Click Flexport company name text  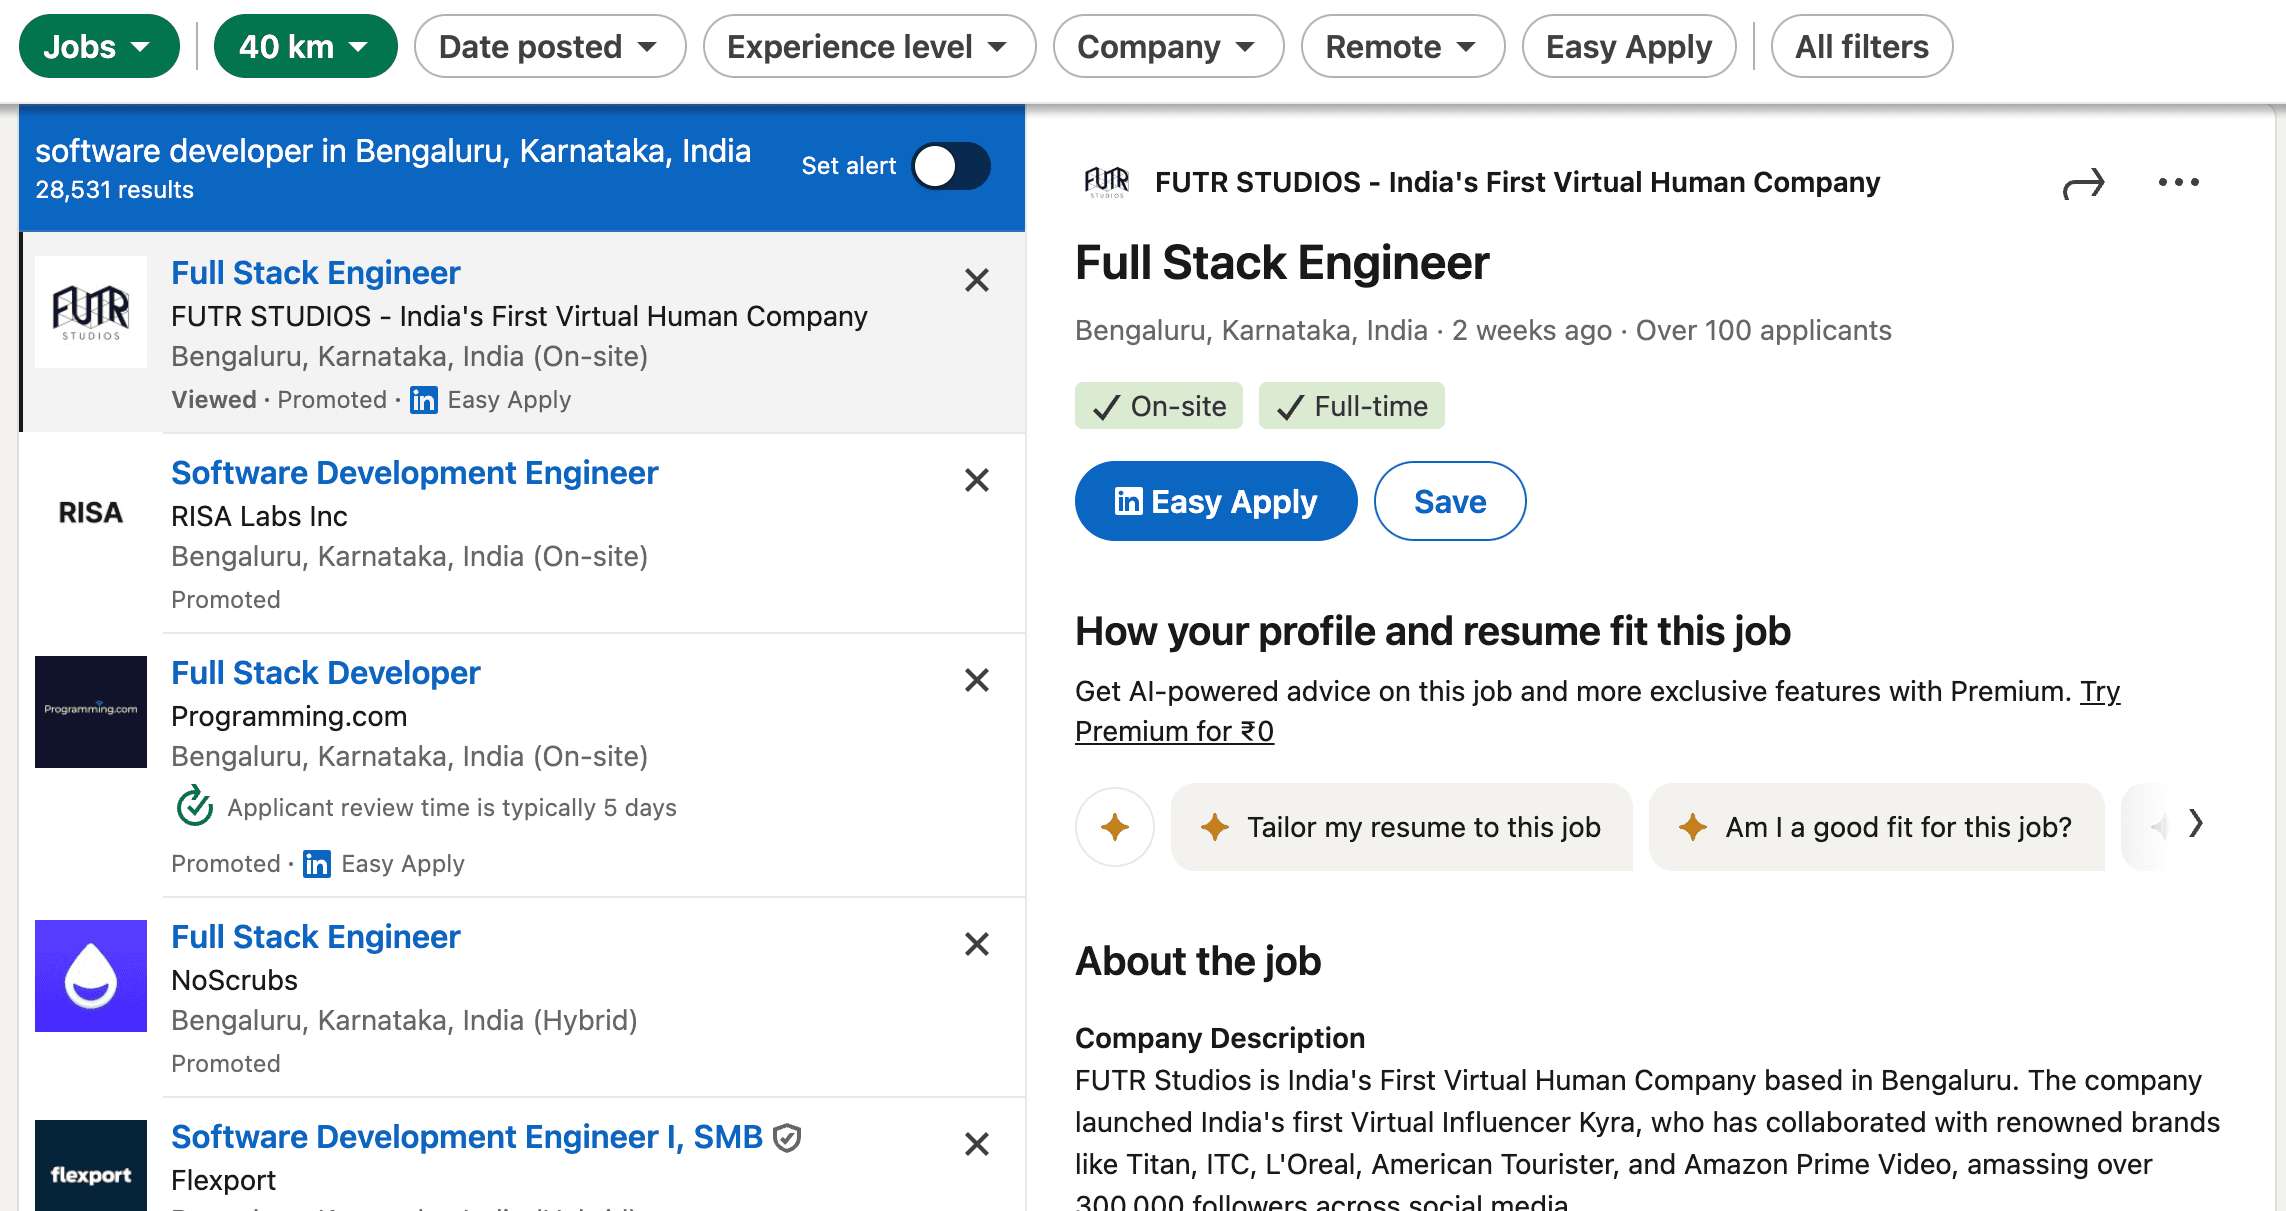pyautogui.click(x=223, y=1180)
